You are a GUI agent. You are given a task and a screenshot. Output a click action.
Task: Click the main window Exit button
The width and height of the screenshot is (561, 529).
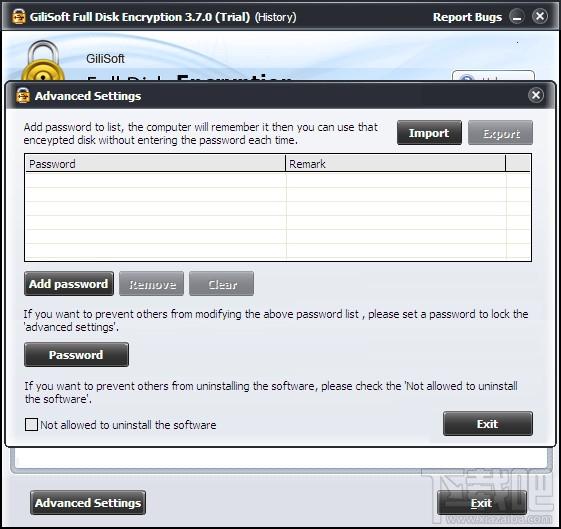tap(482, 503)
